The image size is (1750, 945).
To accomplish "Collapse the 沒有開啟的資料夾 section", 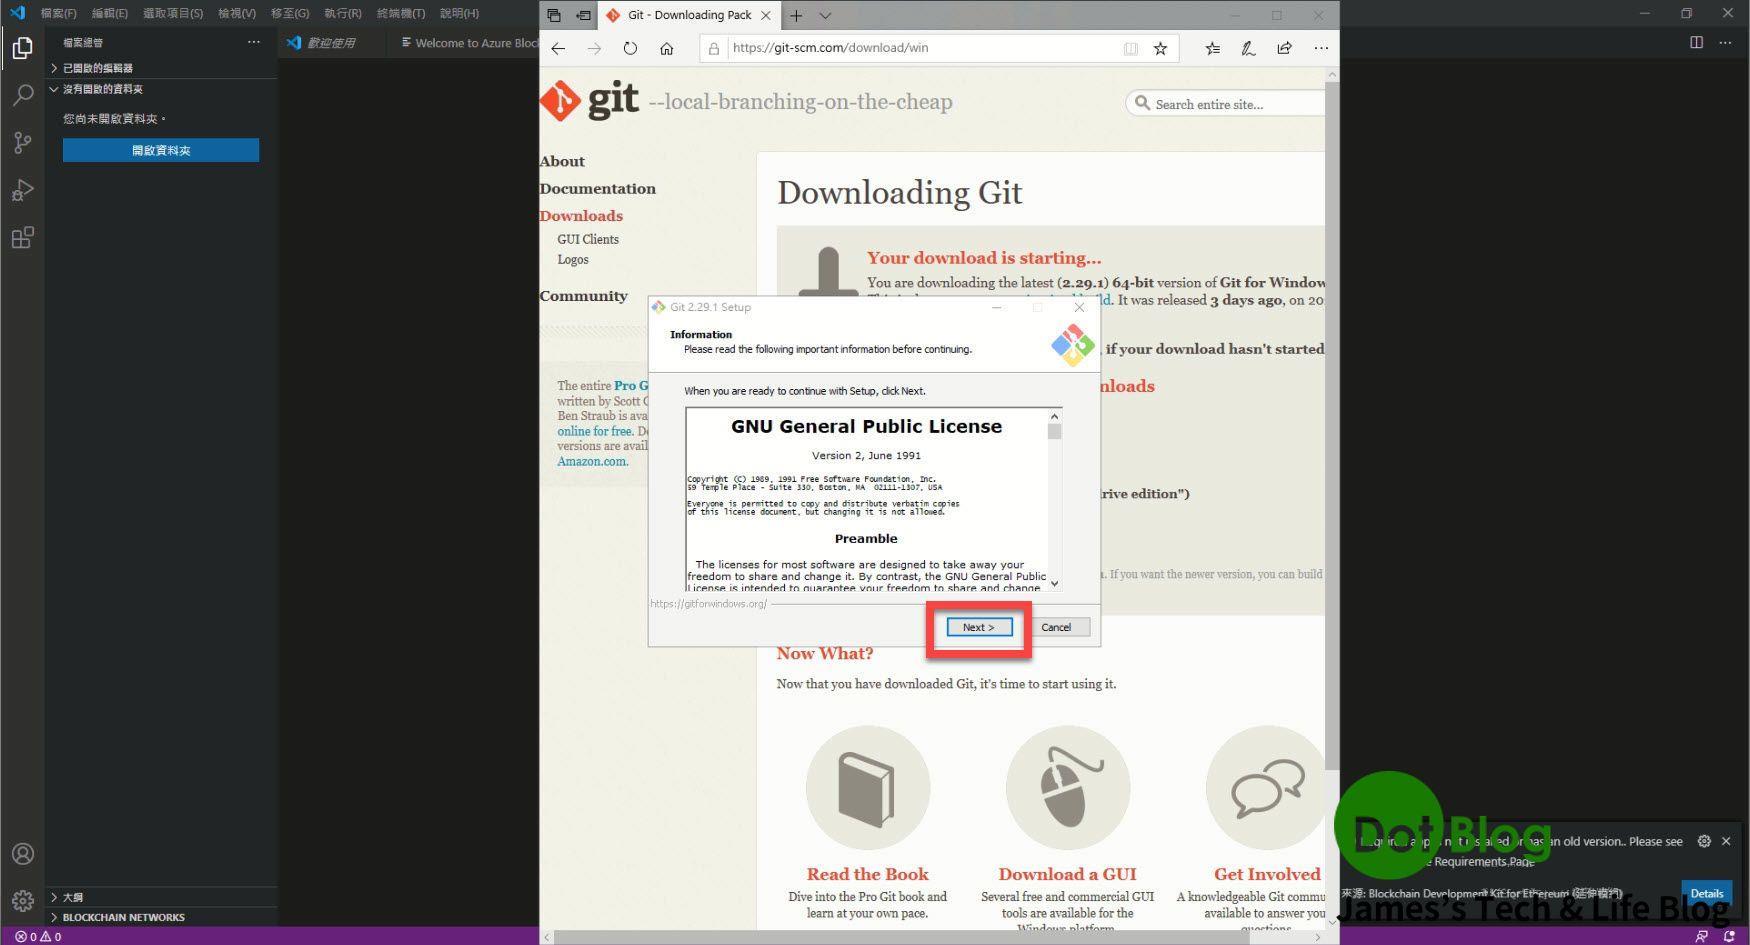I will (x=160, y=89).
